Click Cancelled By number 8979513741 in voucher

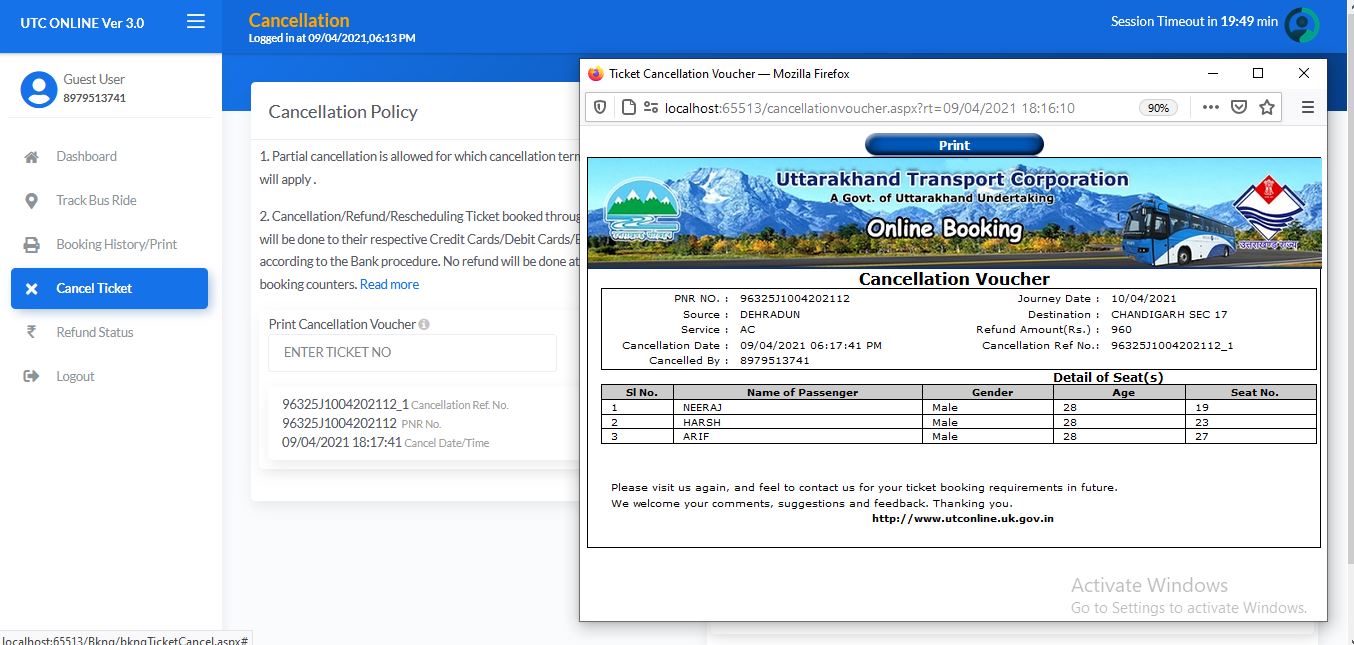click(775, 361)
